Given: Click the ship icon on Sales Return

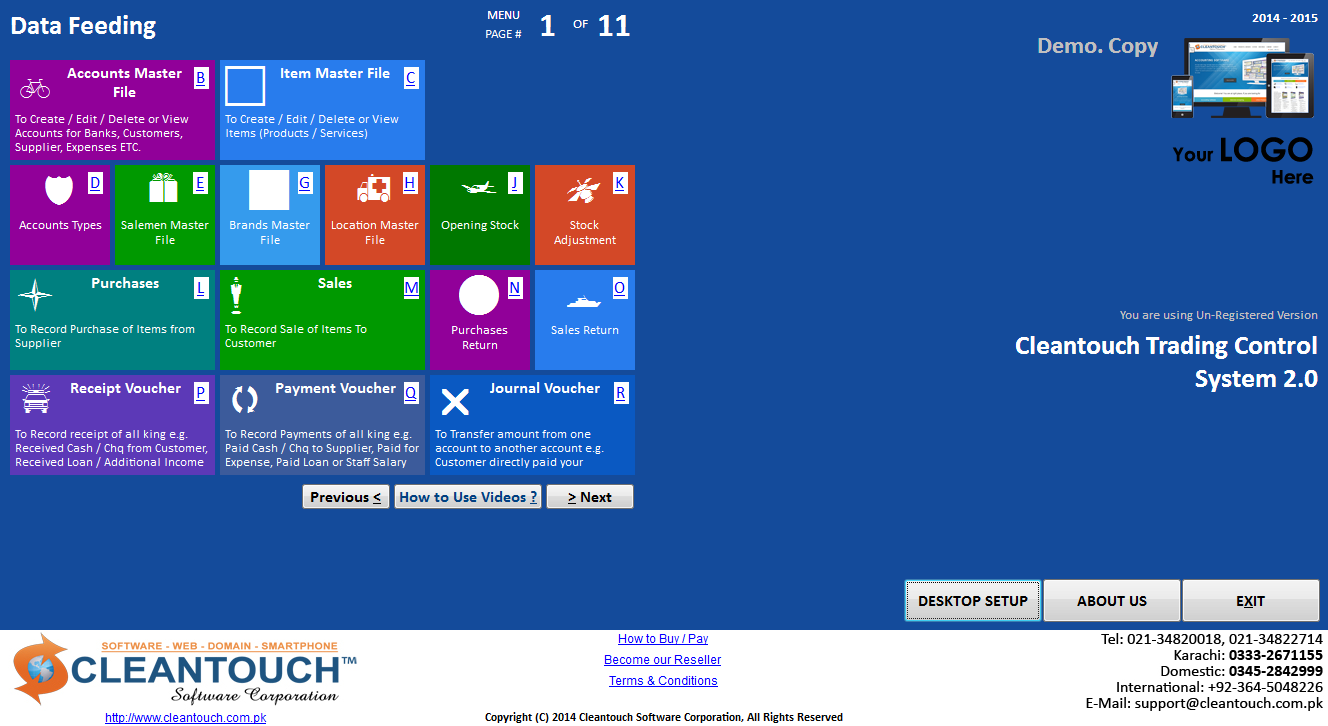Looking at the screenshot, I should click(x=584, y=299).
